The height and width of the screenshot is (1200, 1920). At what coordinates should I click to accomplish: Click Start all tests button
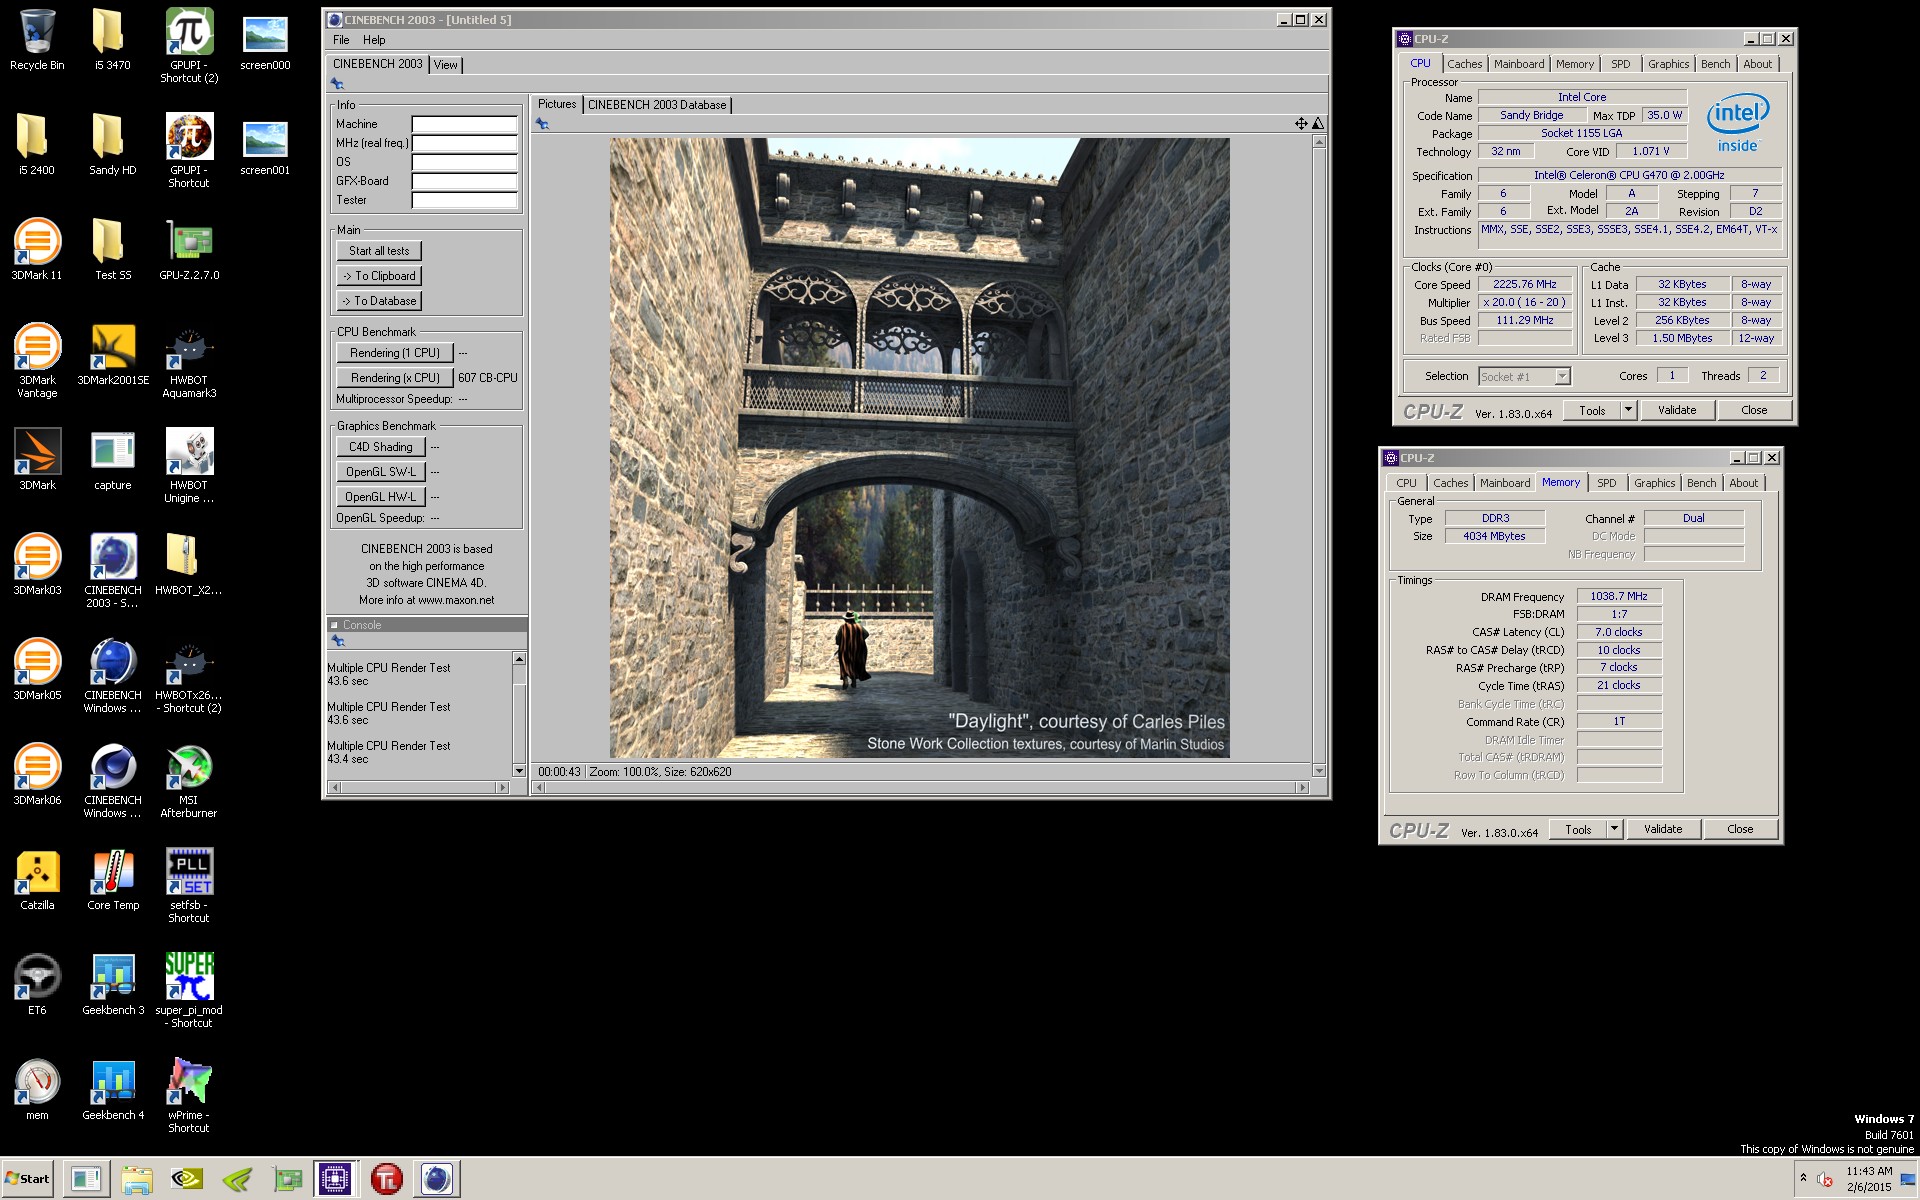tap(379, 251)
